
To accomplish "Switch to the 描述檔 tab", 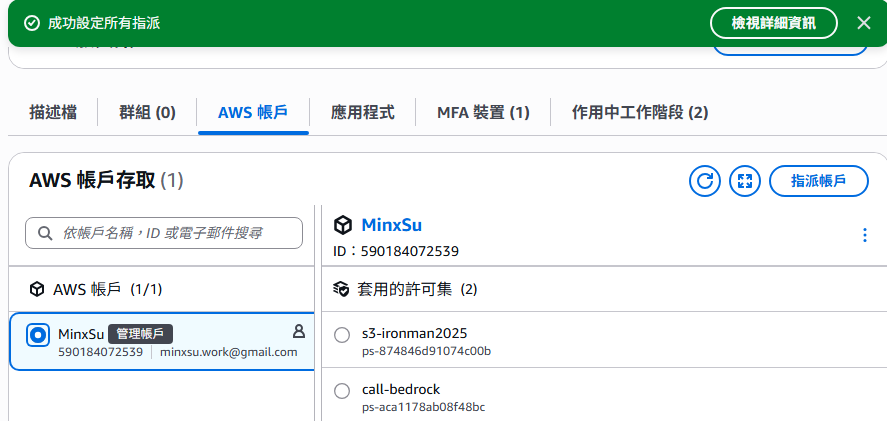I will coord(53,112).
